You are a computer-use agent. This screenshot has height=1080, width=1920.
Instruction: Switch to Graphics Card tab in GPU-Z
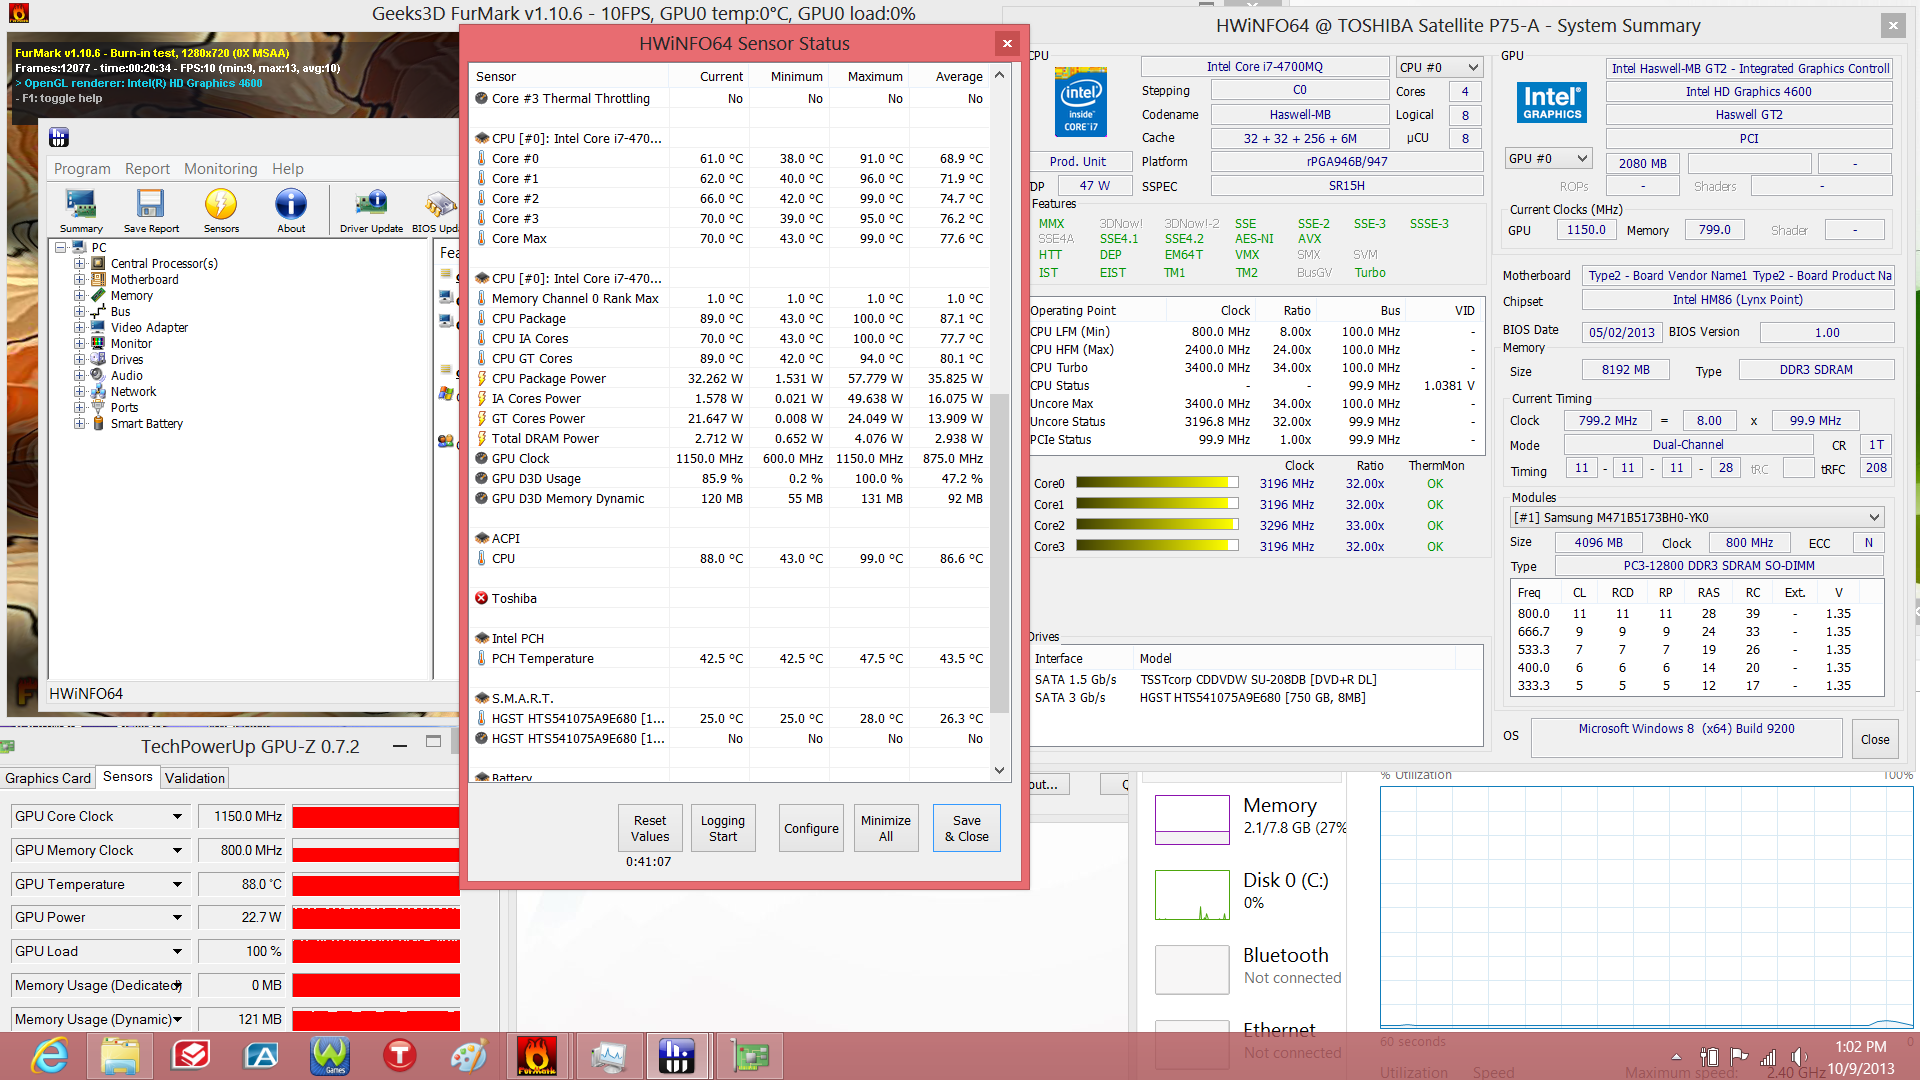48,778
